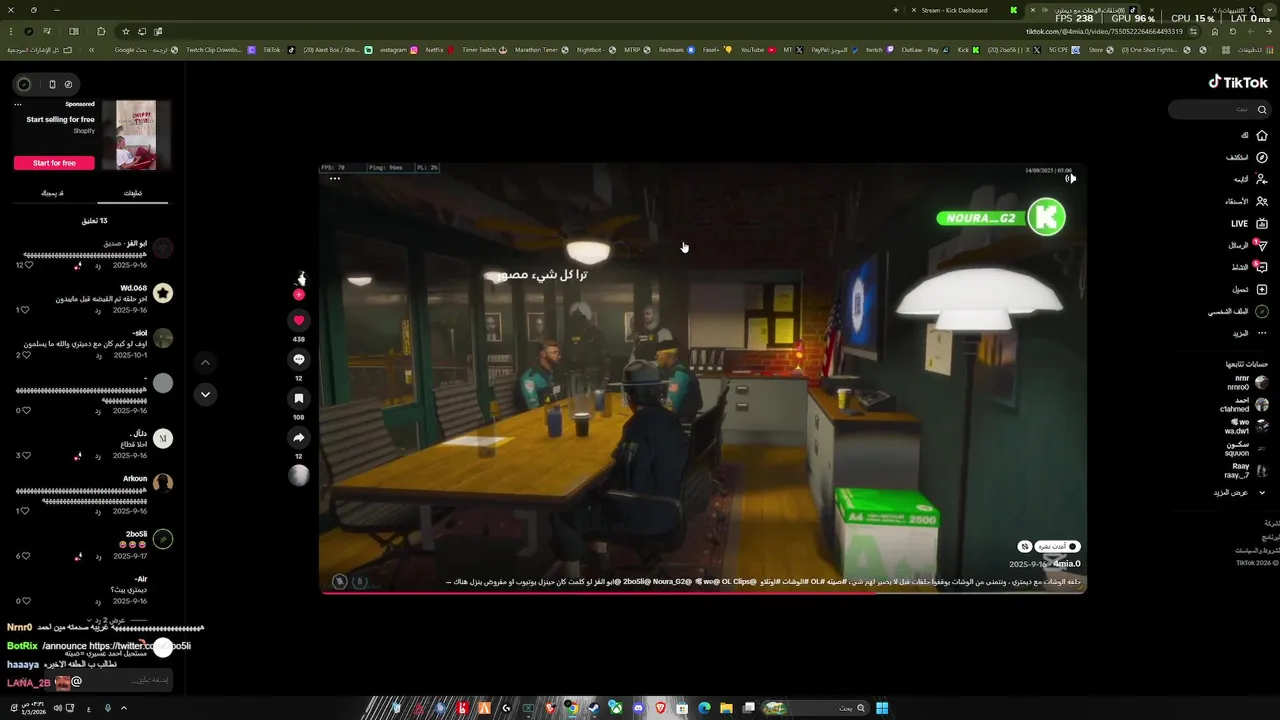Mute the video with the speaker icon
The image size is (1280, 720).
[x=1070, y=178]
